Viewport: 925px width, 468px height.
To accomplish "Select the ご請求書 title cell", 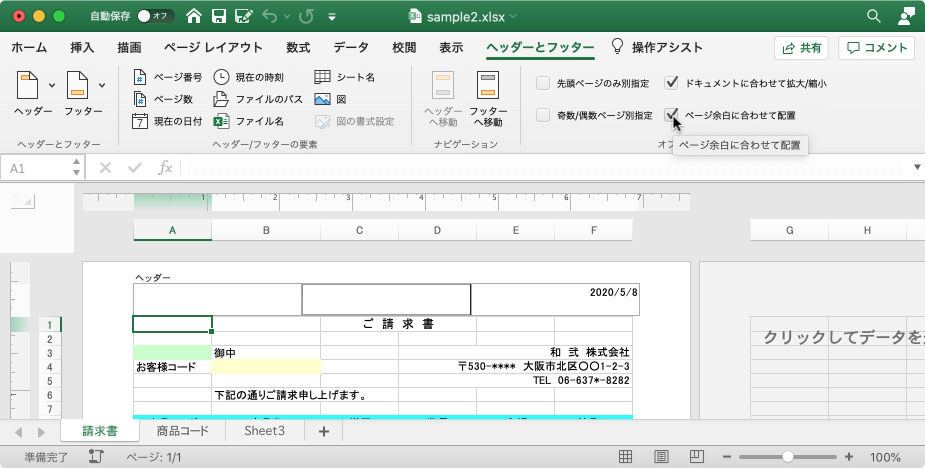I will coord(398,324).
